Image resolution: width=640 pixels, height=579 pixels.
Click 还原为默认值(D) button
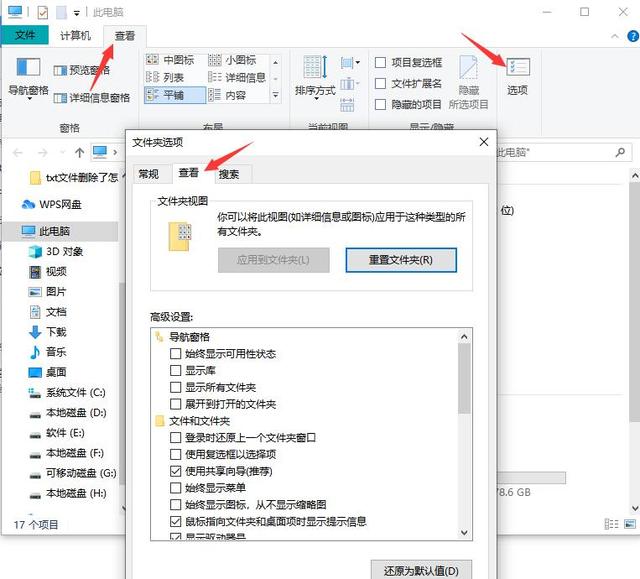tap(421, 570)
